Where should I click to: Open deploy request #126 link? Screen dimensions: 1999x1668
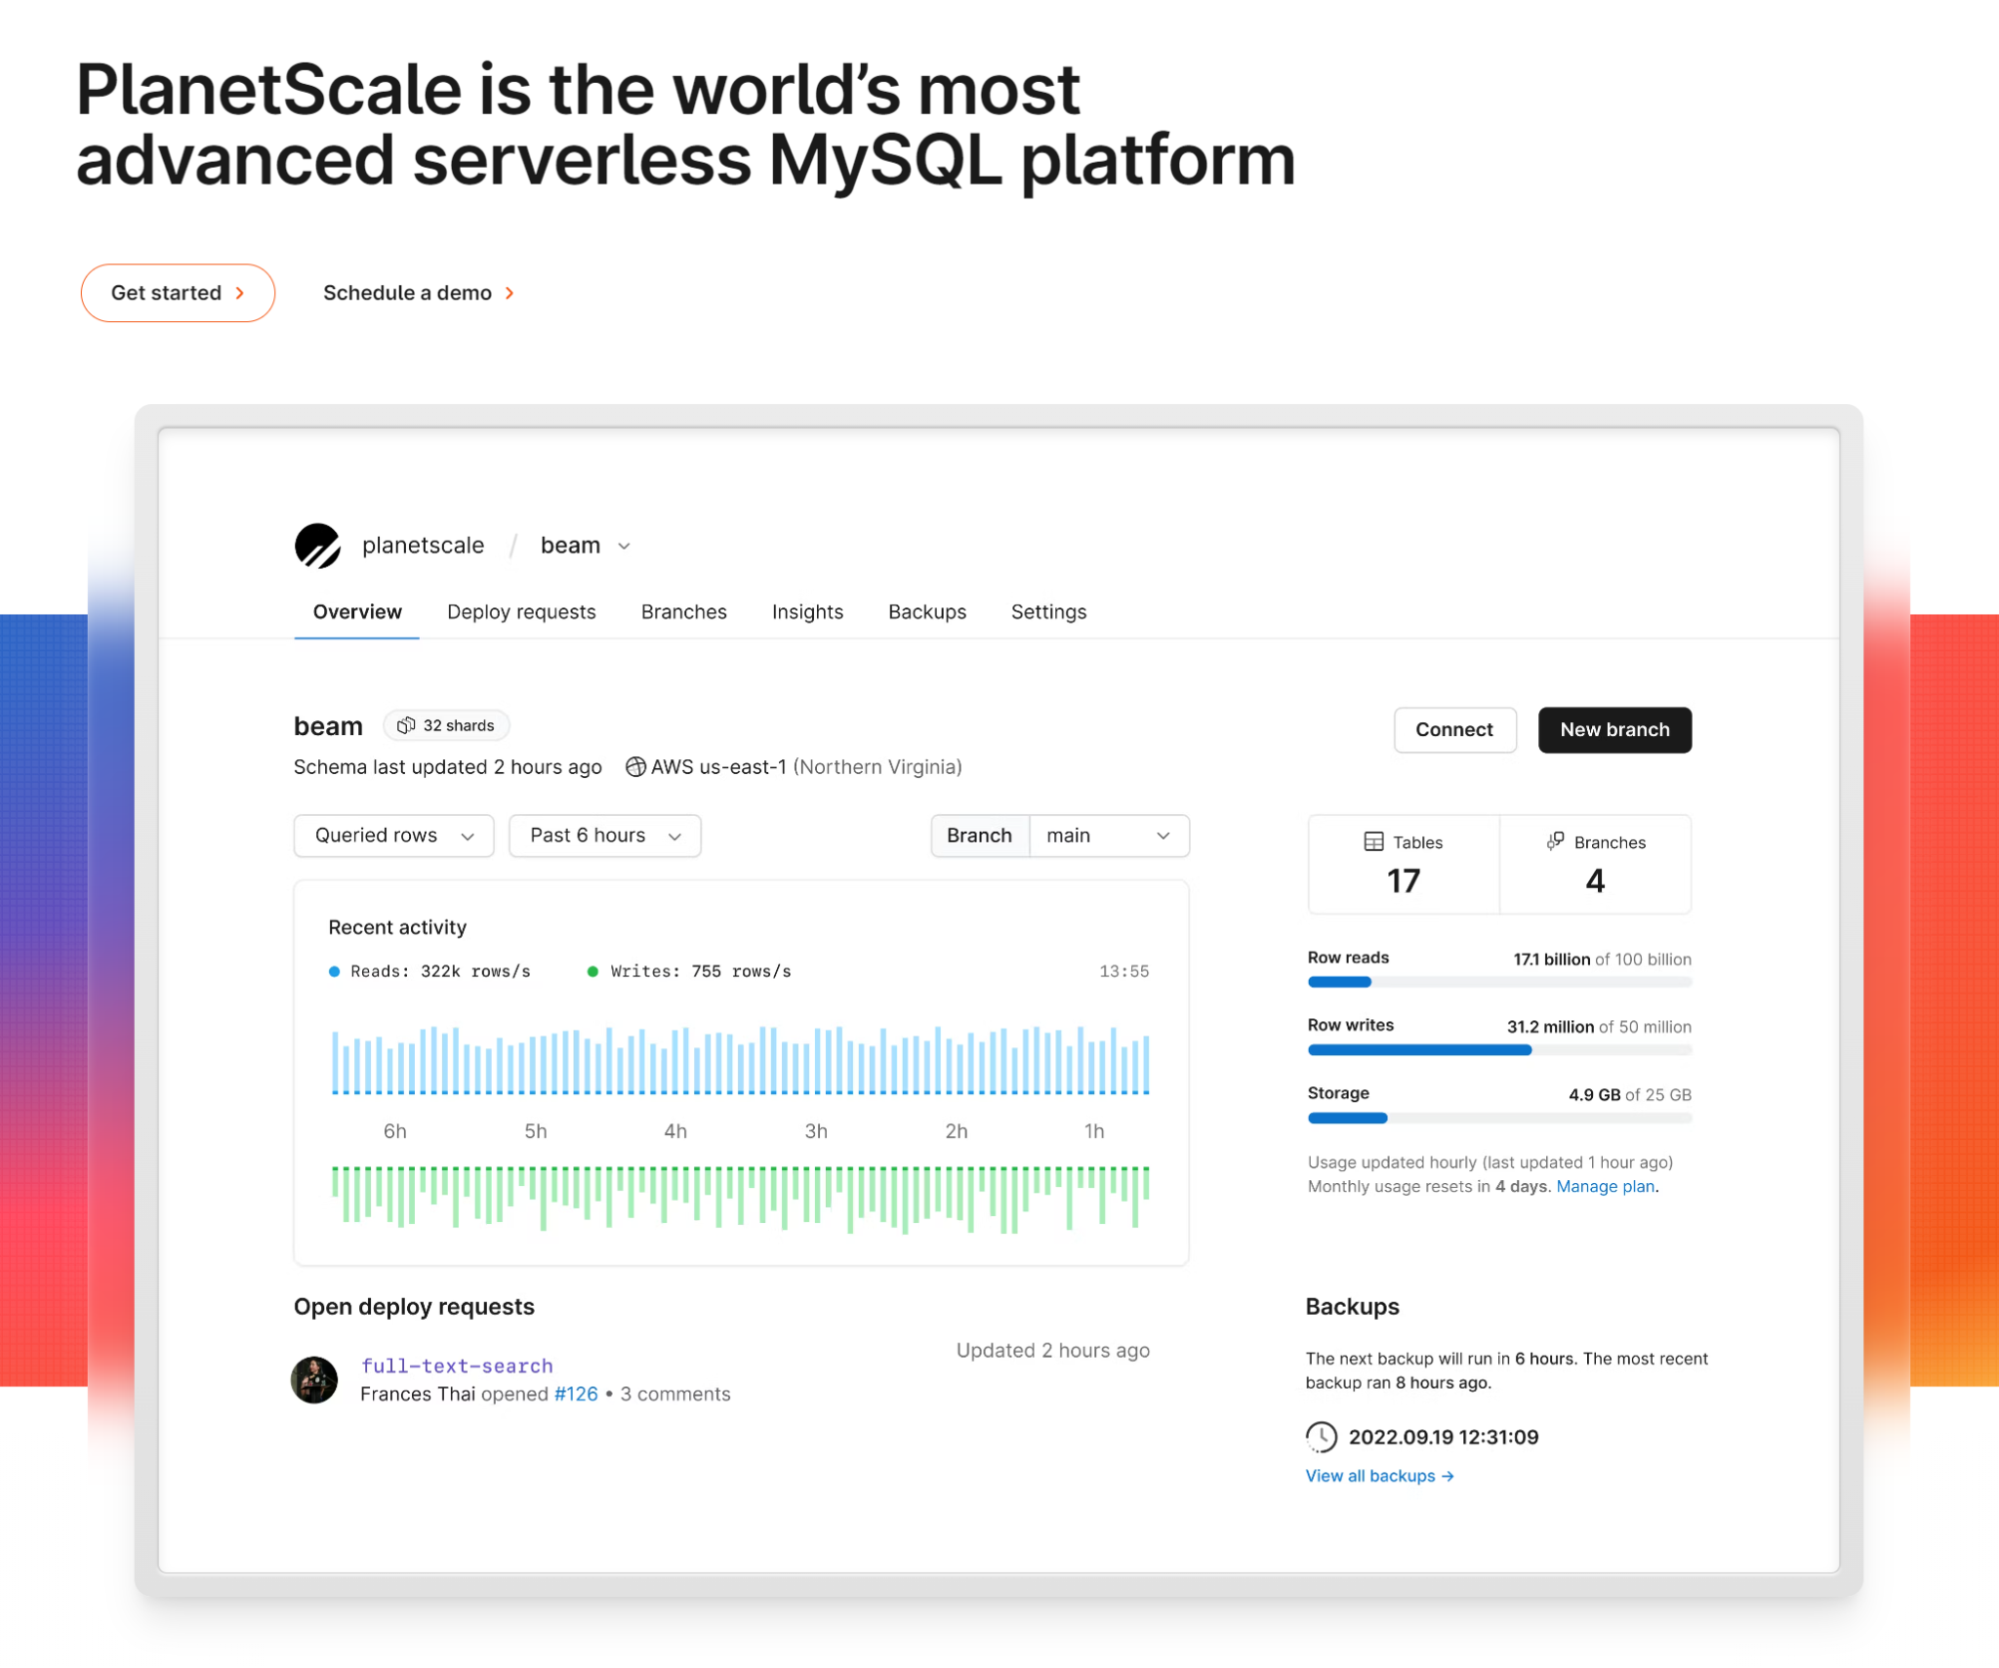coord(576,1394)
